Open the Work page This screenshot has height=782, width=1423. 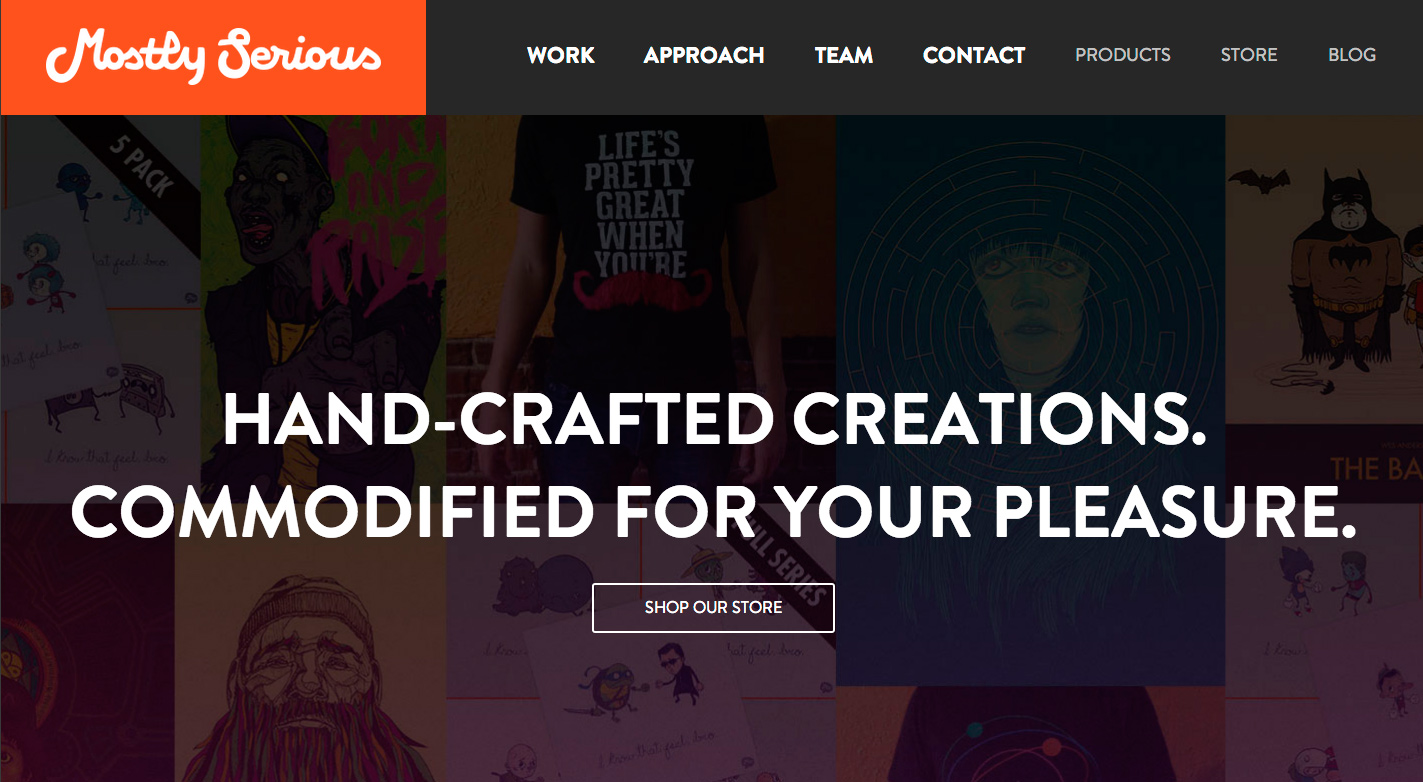[561, 55]
